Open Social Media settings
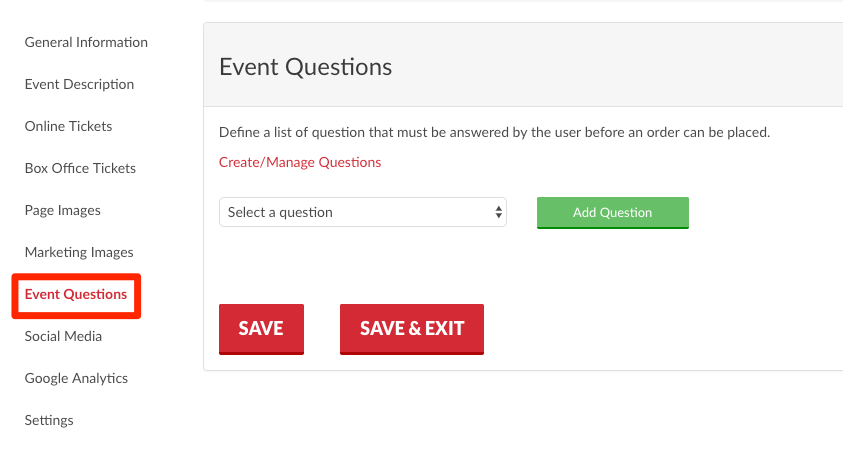 point(63,336)
